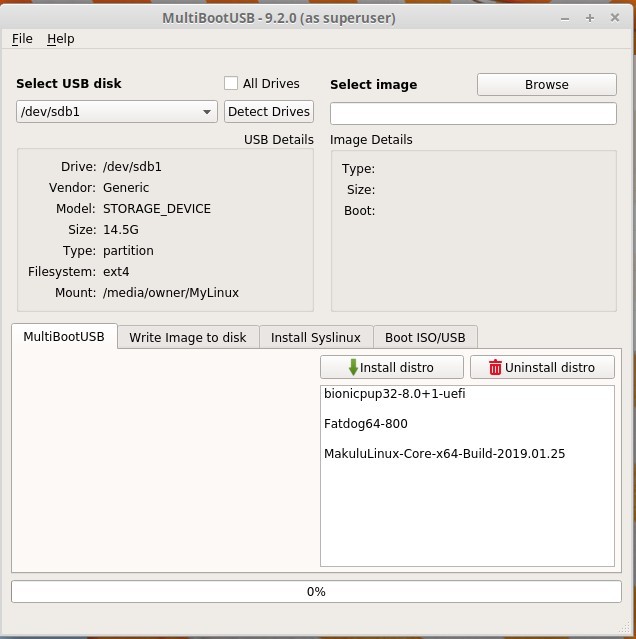The height and width of the screenshot is (639, 636).
Task: Open the Help menu
Action: pyautogui.click(x=61, y=39)
